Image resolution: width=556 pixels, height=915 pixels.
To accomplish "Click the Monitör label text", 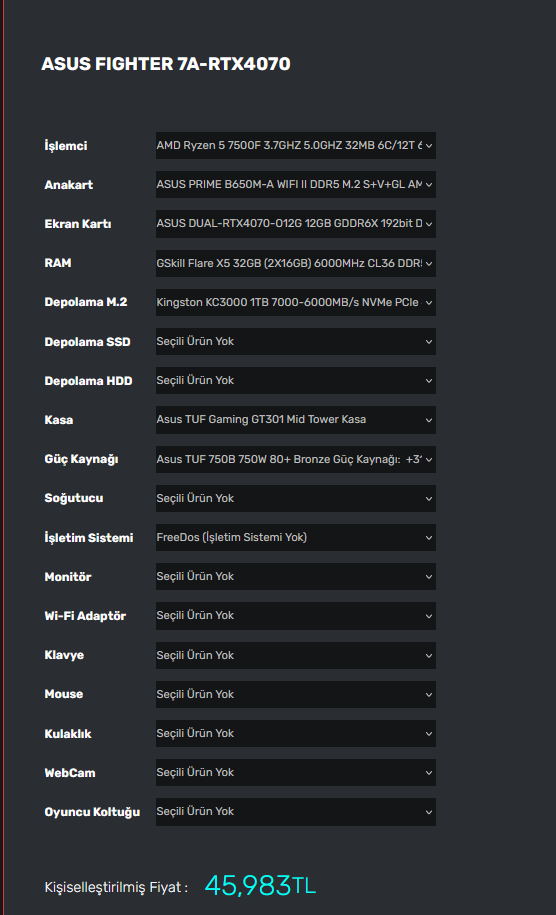I will tap(68, 577).
